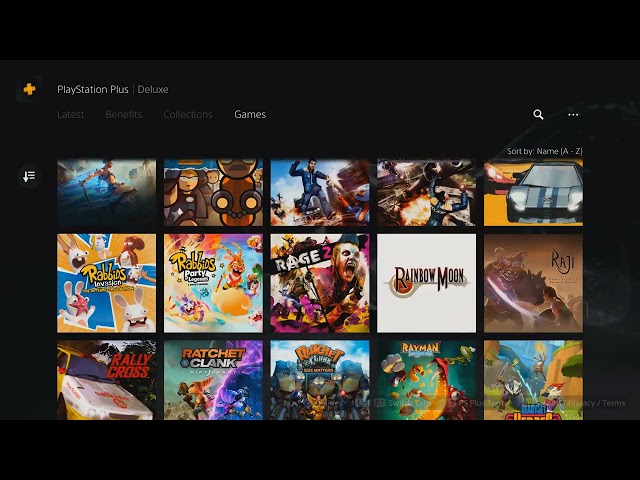Switch to the Latest tab

click(71, 114)
